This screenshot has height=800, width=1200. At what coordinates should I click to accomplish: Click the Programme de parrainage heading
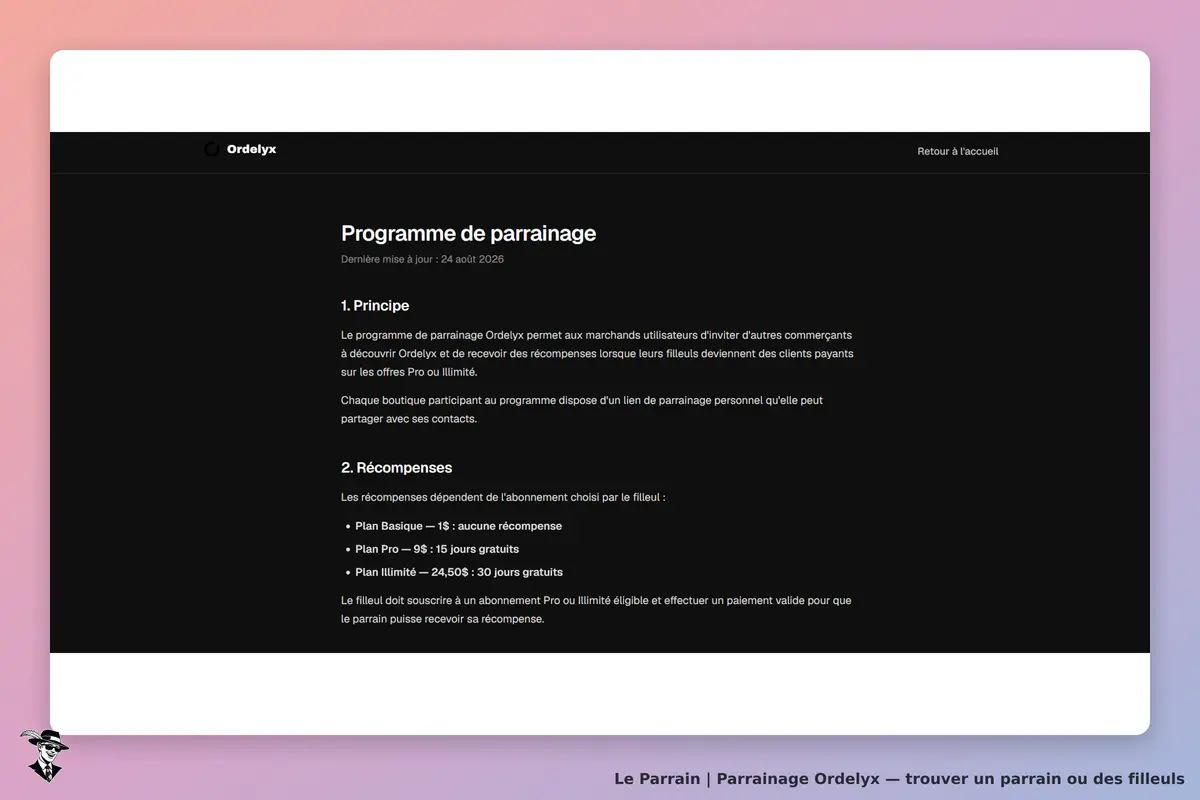pyautogui.click(x=468, y=233)
